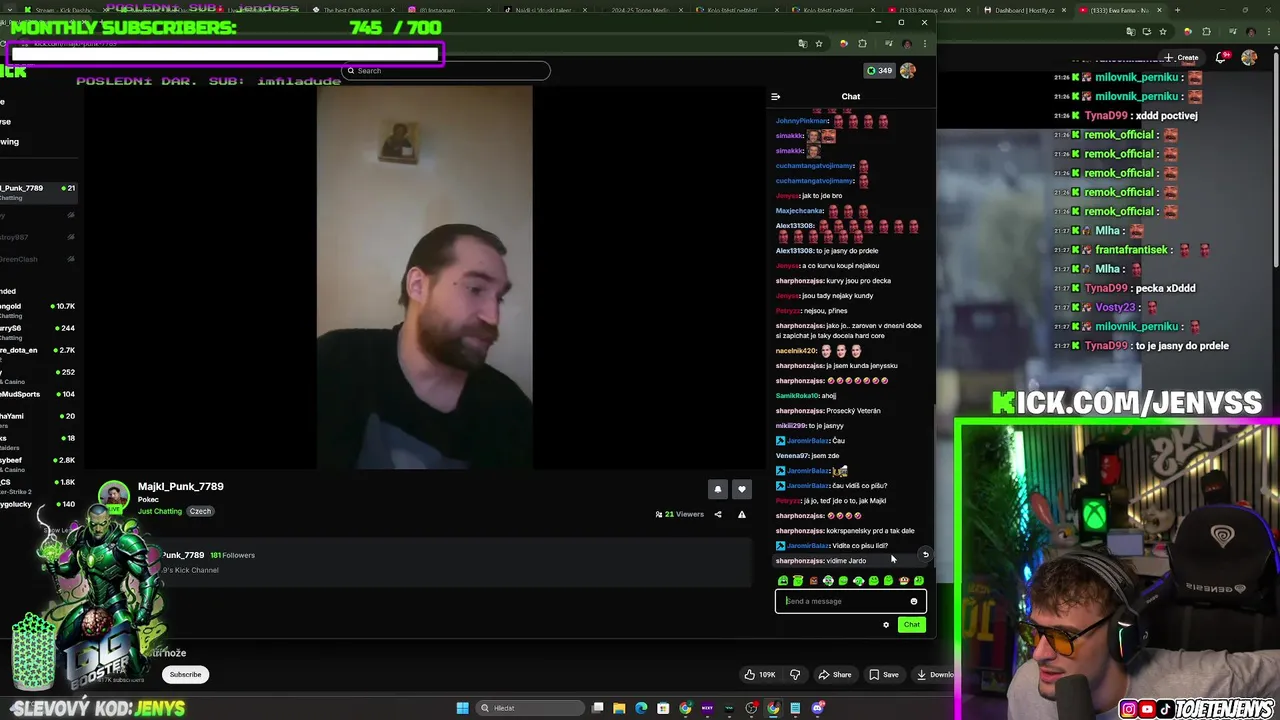Bookmark this page with the star icon
This screenshot has width=1280, height=720.
coord(818,44)
